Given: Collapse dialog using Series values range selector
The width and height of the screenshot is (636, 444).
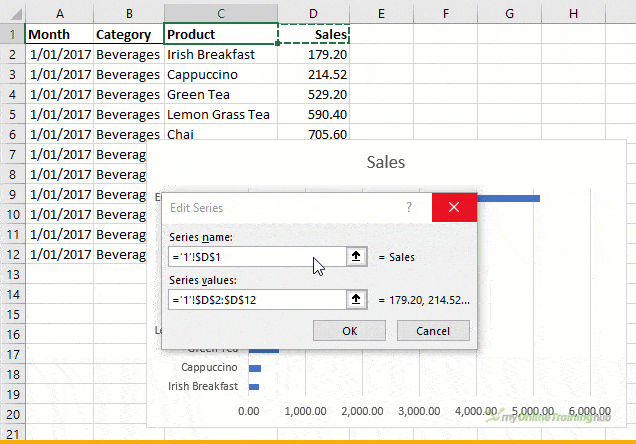Looking at the screenshot, I should (x=357, y=299).
